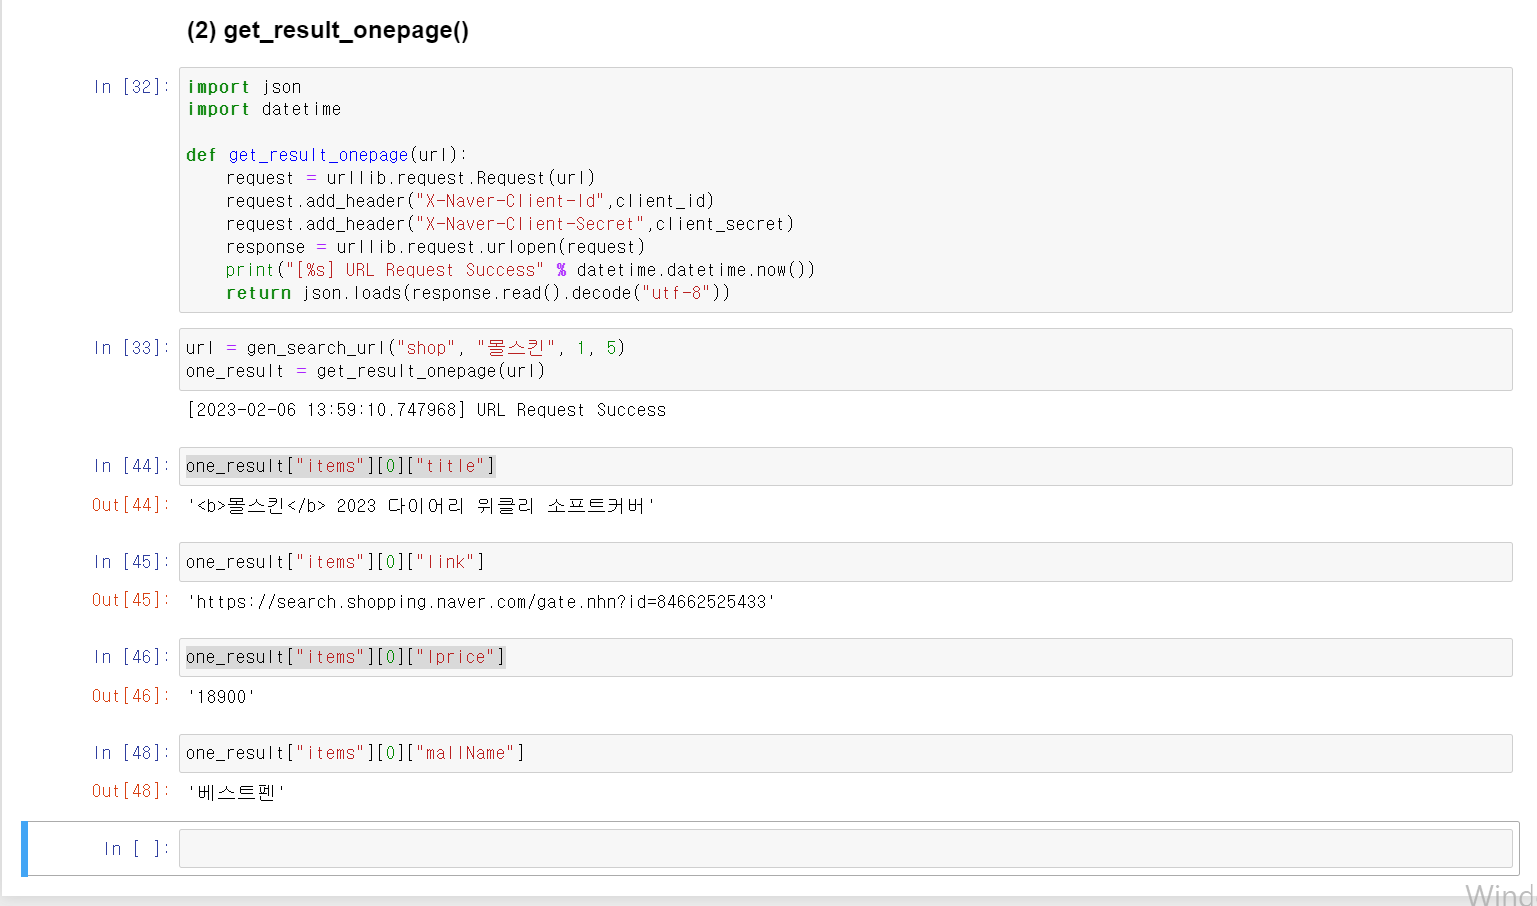Click the Out[48] prompt label
The width and height of the screenshot is (1537, 906).
131,791
